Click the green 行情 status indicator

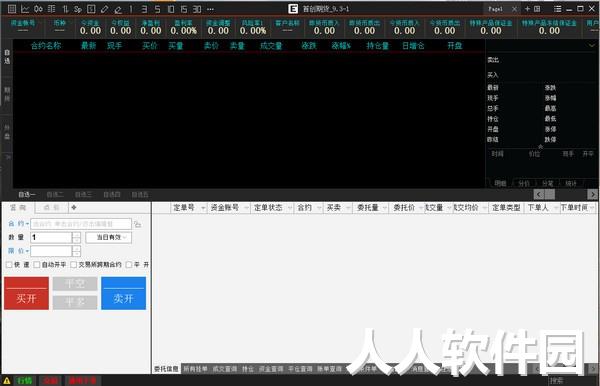pyautogui.click(x=24, y=381)
